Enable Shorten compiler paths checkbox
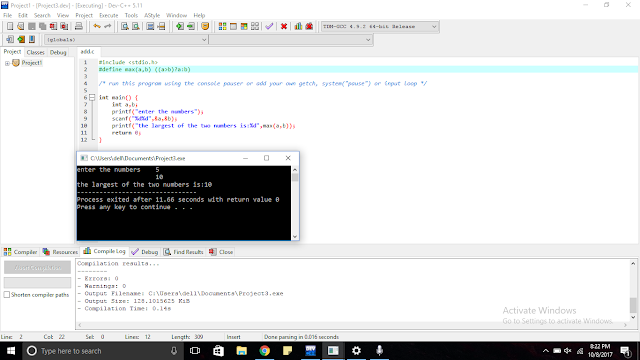The width and height of the screenshot is (640, 360). (7, 295)
